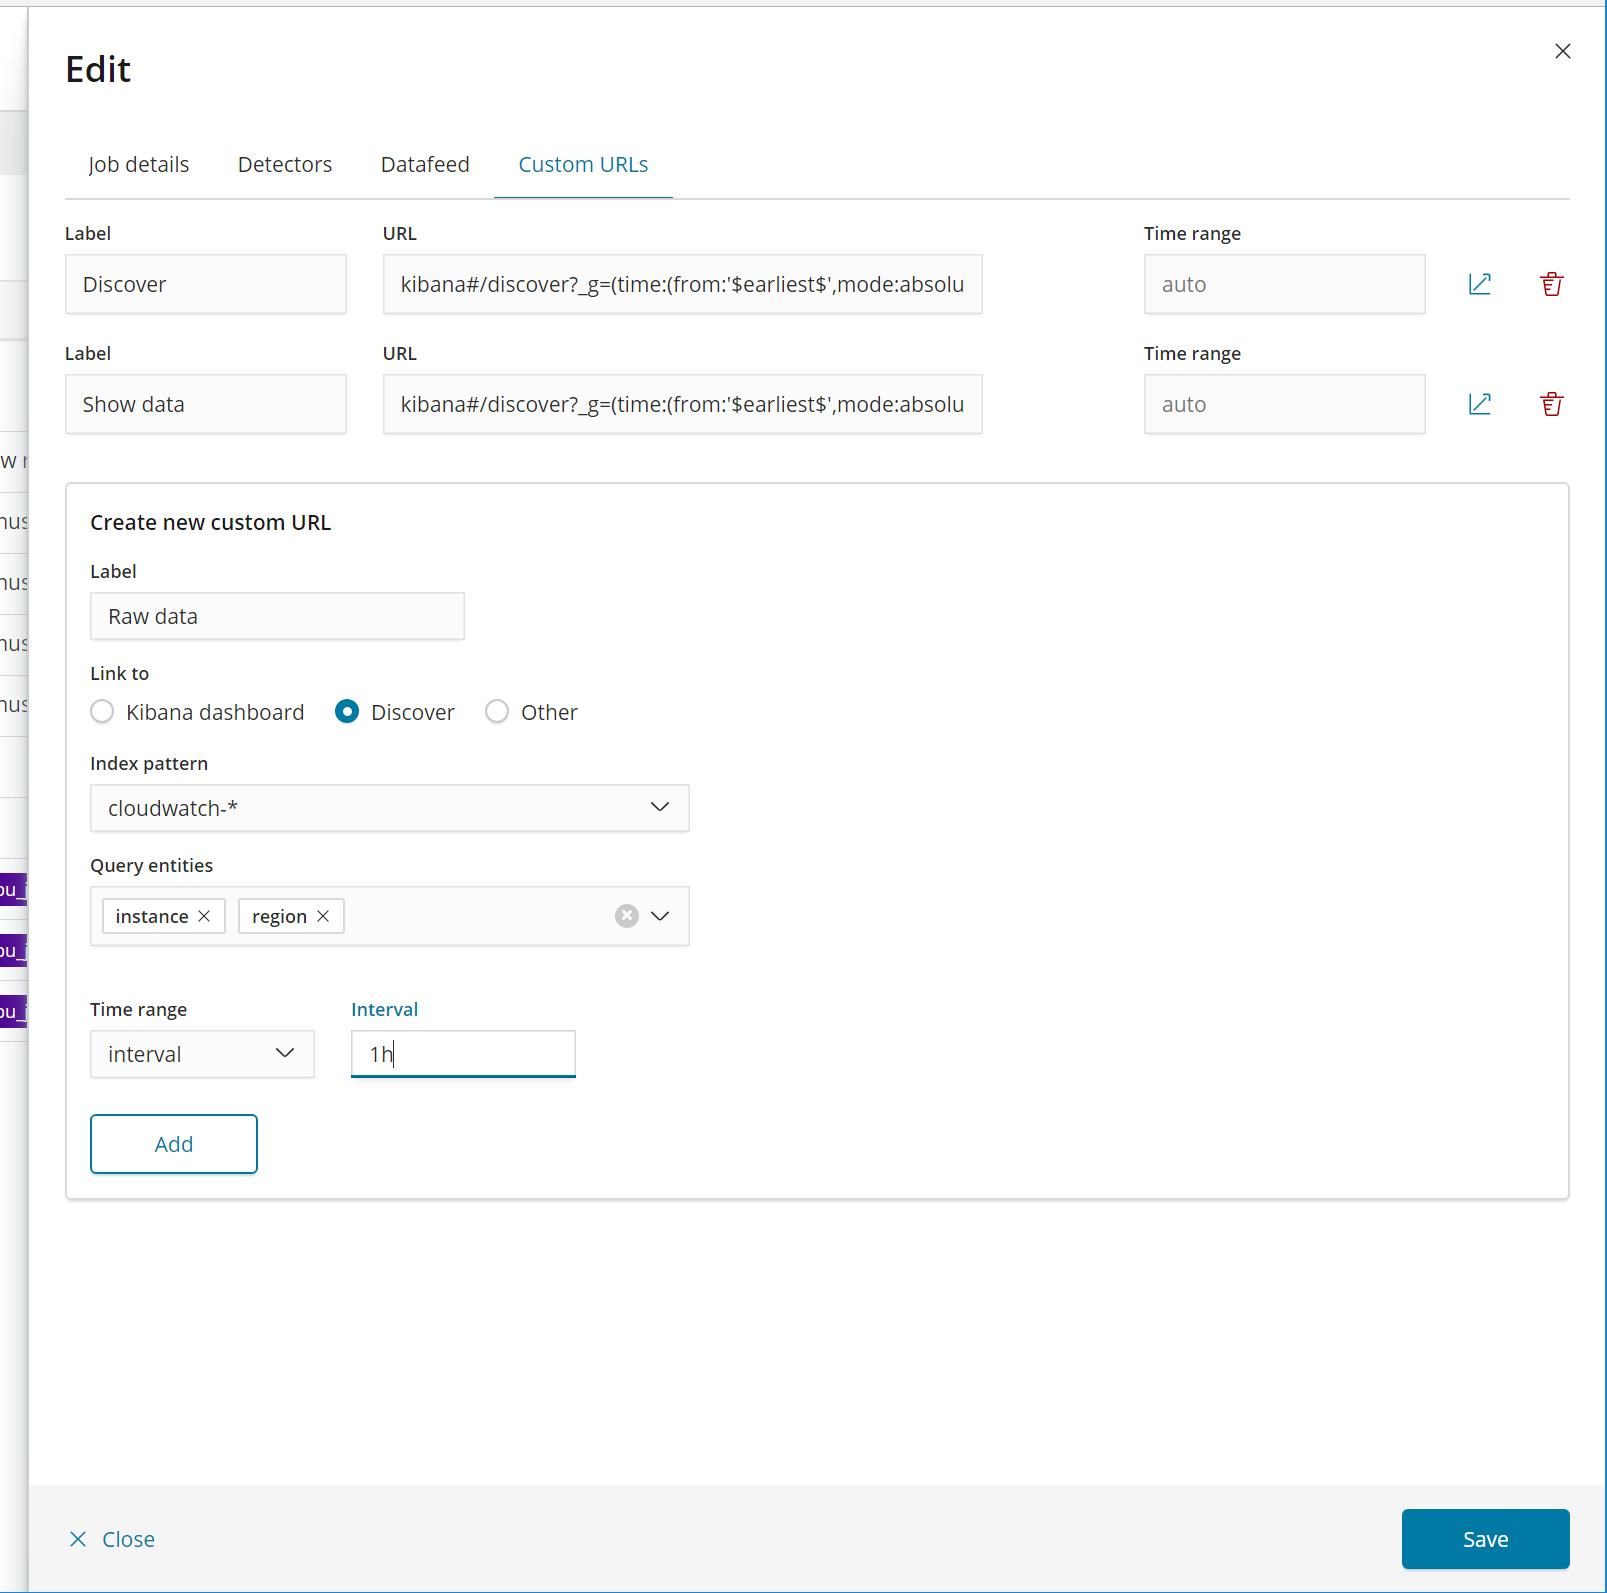
Task: Edit the Interval 1h field
Action: point(463,1054)
